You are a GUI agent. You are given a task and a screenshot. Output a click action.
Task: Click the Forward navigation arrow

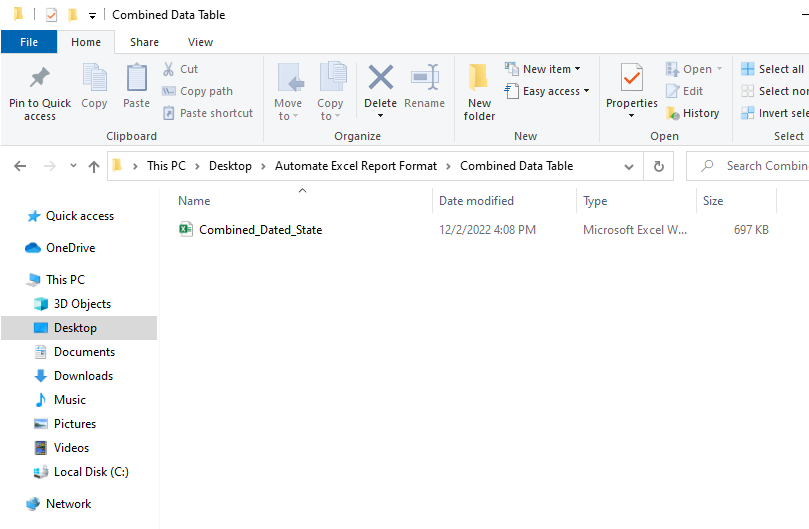point(50,166)
